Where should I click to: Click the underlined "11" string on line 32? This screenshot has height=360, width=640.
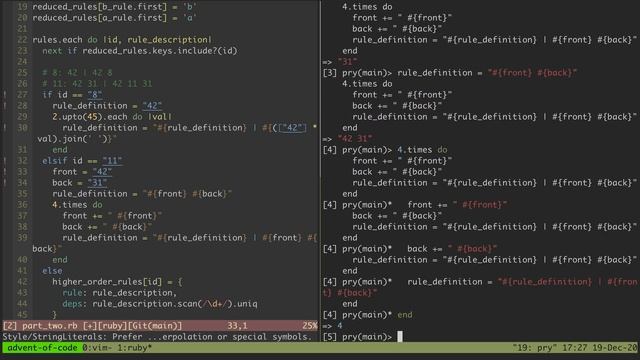(x=112, y=161)
